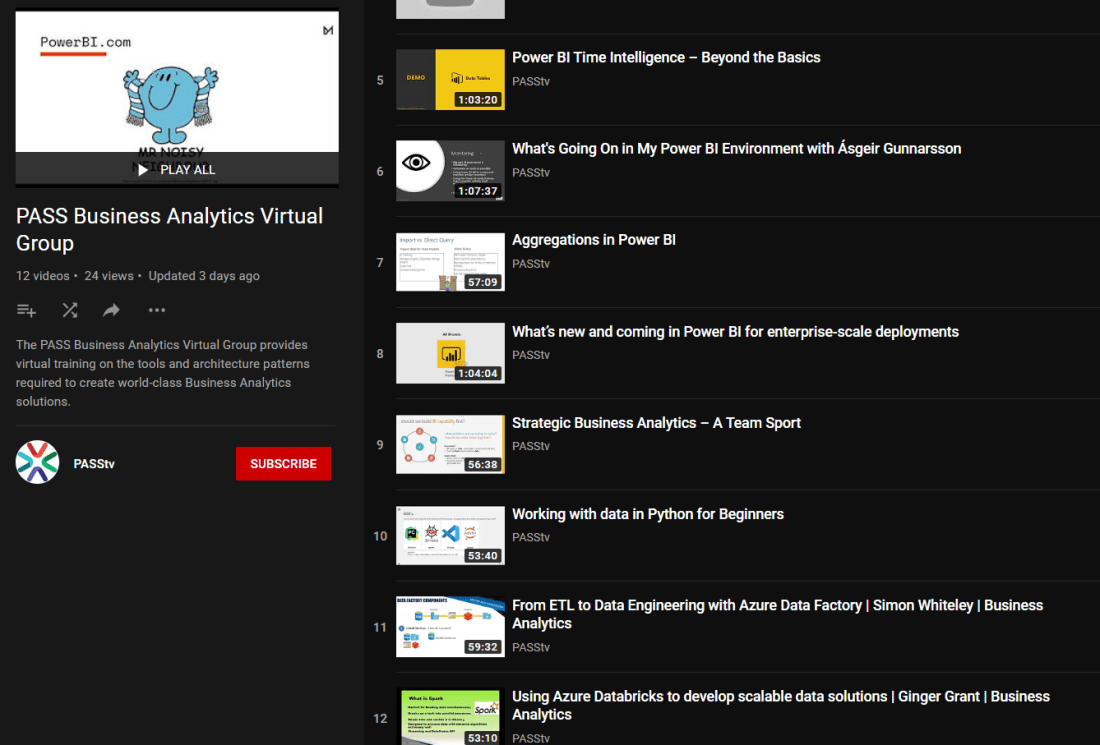Screen dimensions: 1100x745
Task: Click the Aggregations in Power BI thumbnail
Action: [450, 261]
